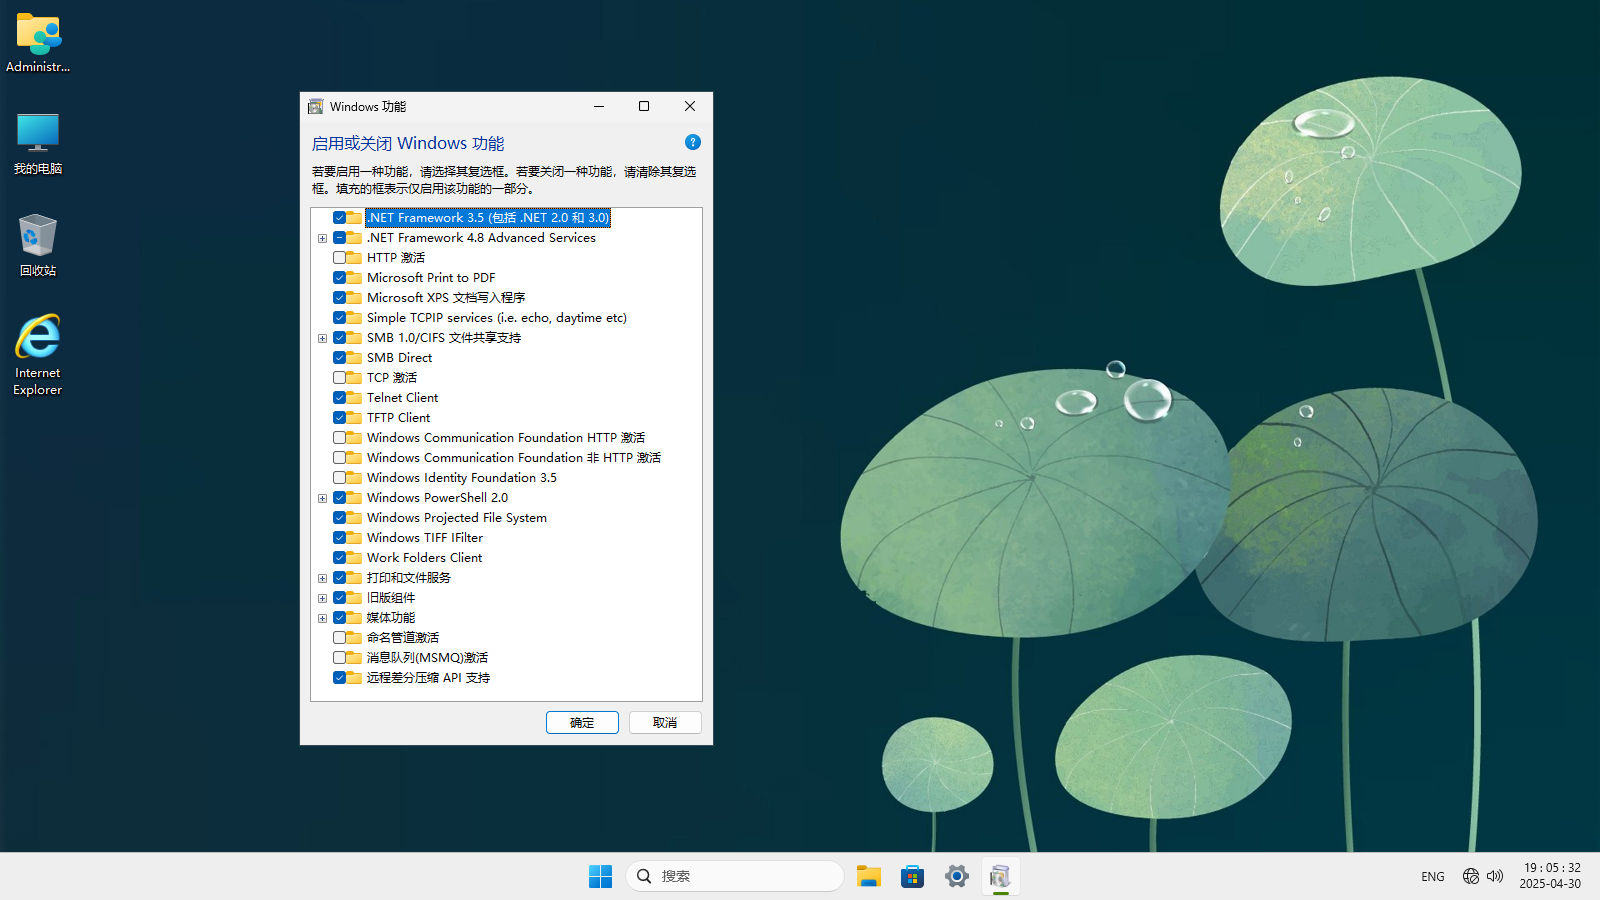Image resolution: width=1600 pixels, height=900 pixels.
Task: Click the network globe tray icon
Action: 1470,876
